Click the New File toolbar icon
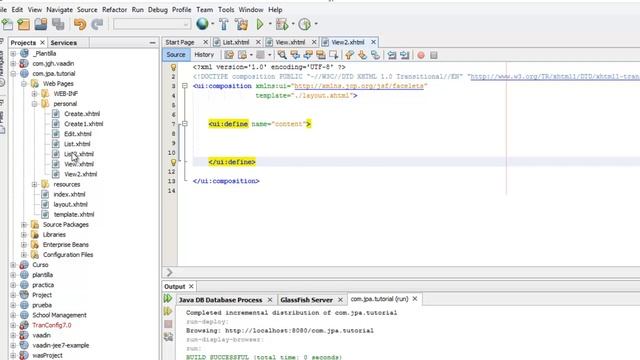This screenshot has height=360, width=640. (7, 24)
